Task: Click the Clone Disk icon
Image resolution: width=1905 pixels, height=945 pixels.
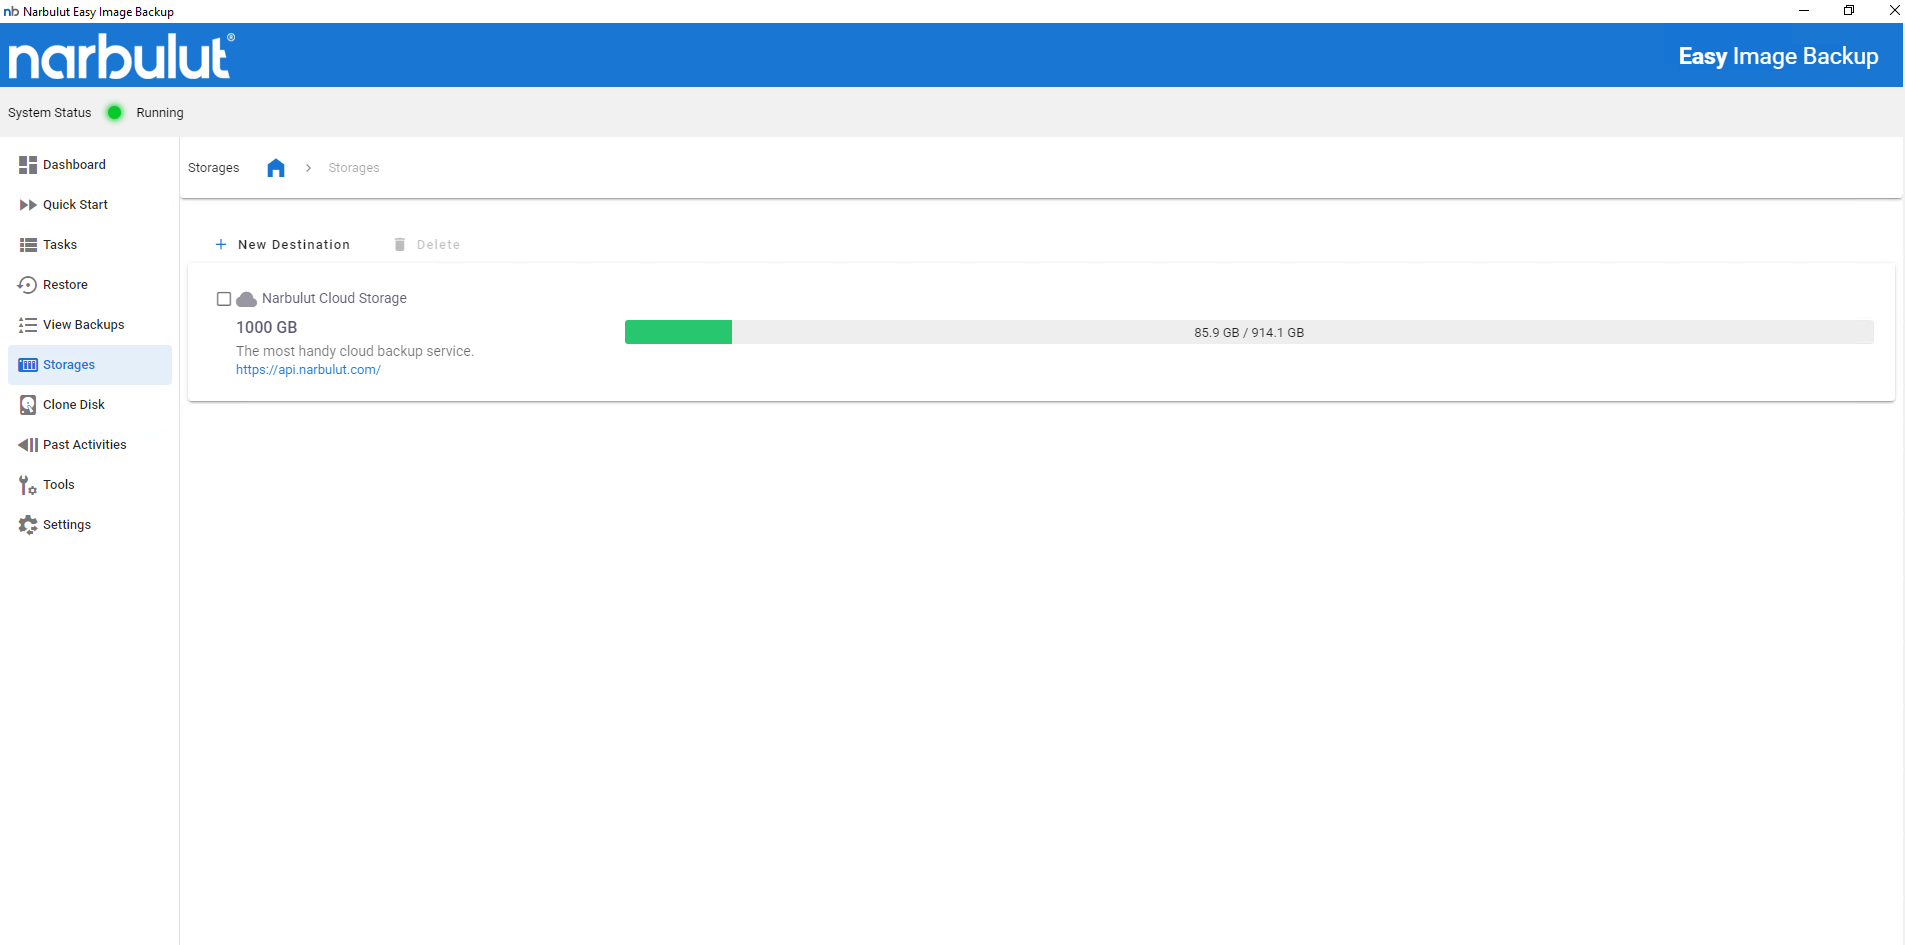Action: [27, 405]
